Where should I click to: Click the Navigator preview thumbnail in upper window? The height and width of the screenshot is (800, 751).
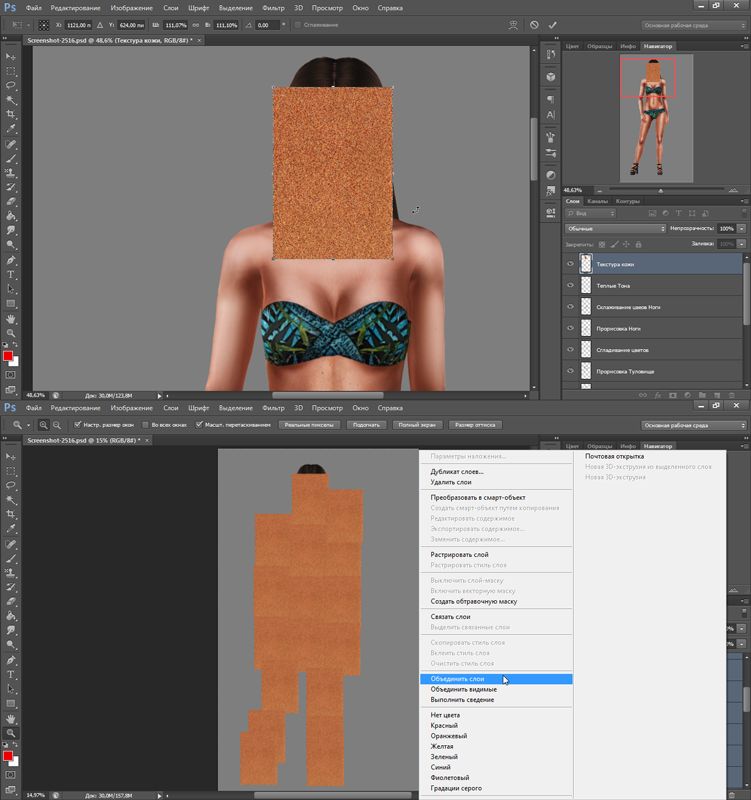656,118
